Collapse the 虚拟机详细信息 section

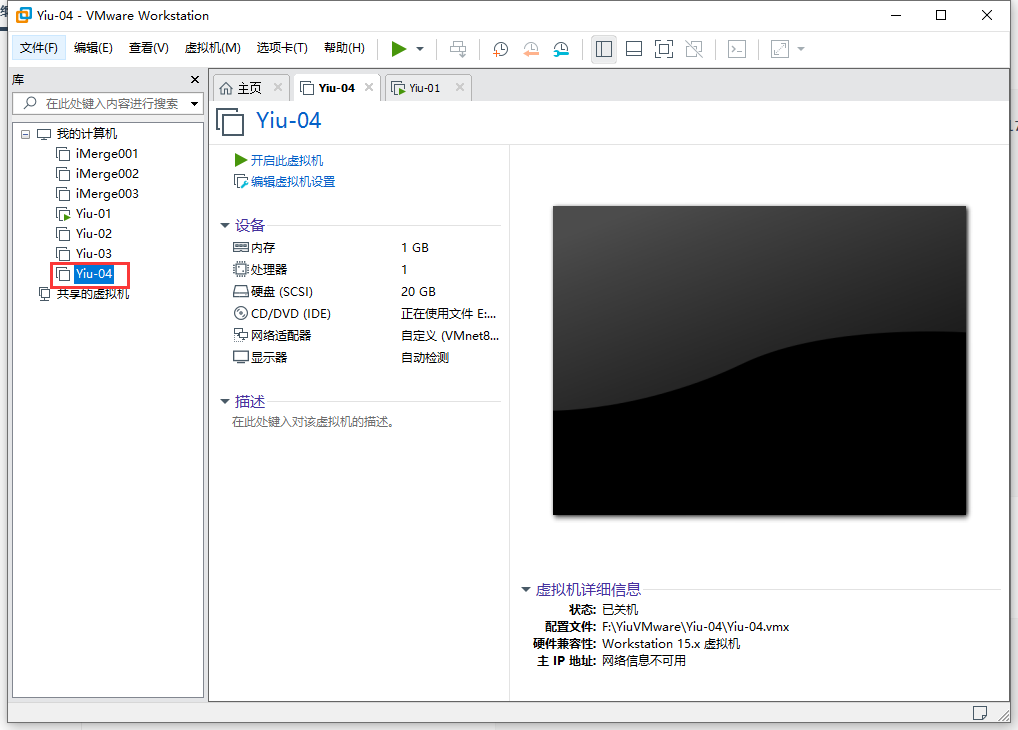(526, 590)
